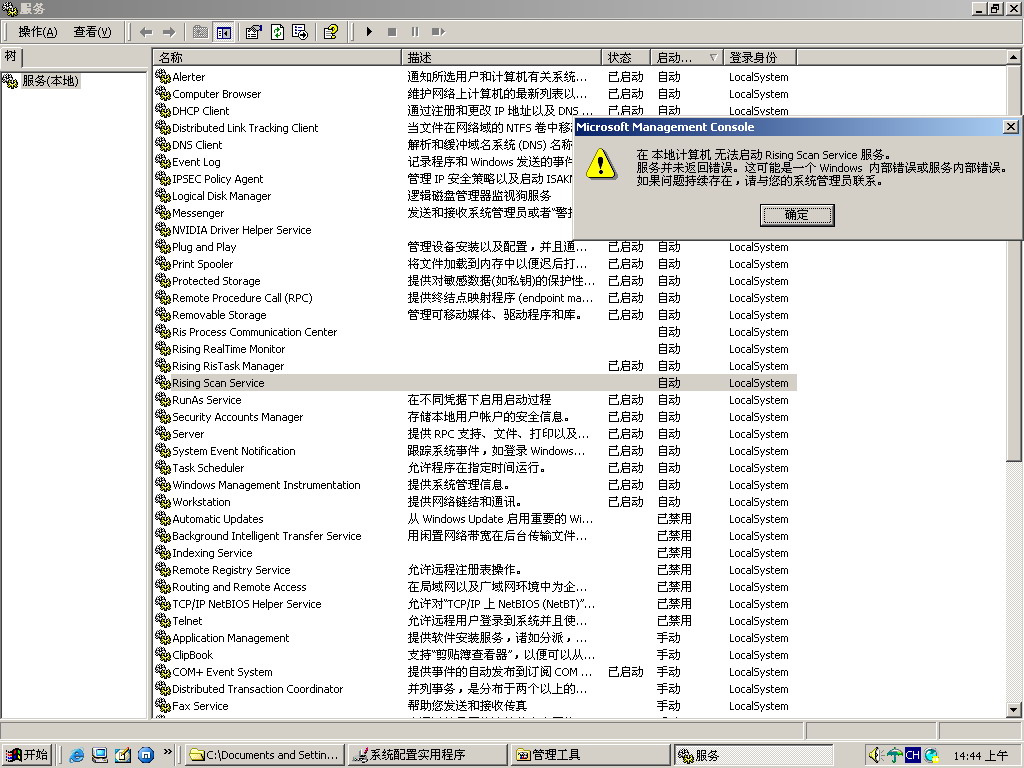Click the Up one level folder icon
1024x768 pixels.
click(200, 32)
